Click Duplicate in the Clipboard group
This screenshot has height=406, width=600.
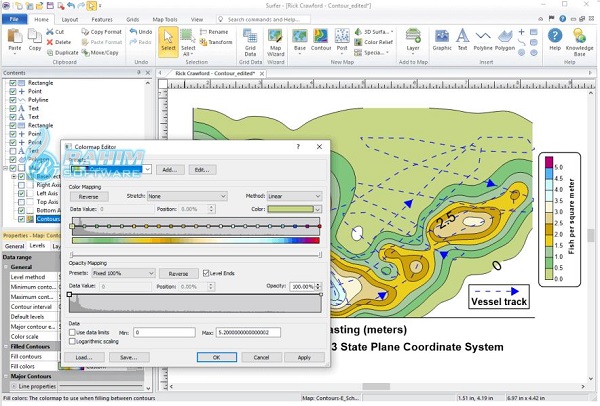[62, 52]
